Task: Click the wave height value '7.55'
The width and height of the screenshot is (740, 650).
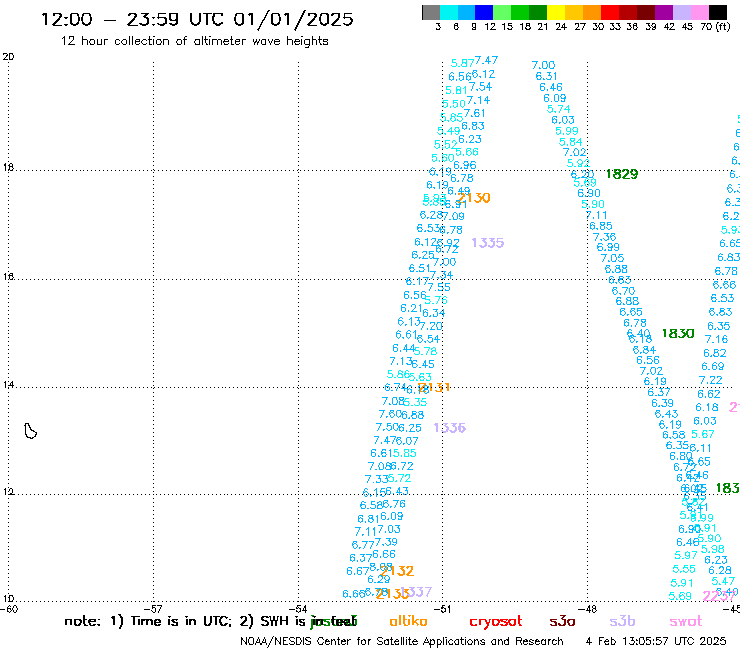Action: pos(439,287)
